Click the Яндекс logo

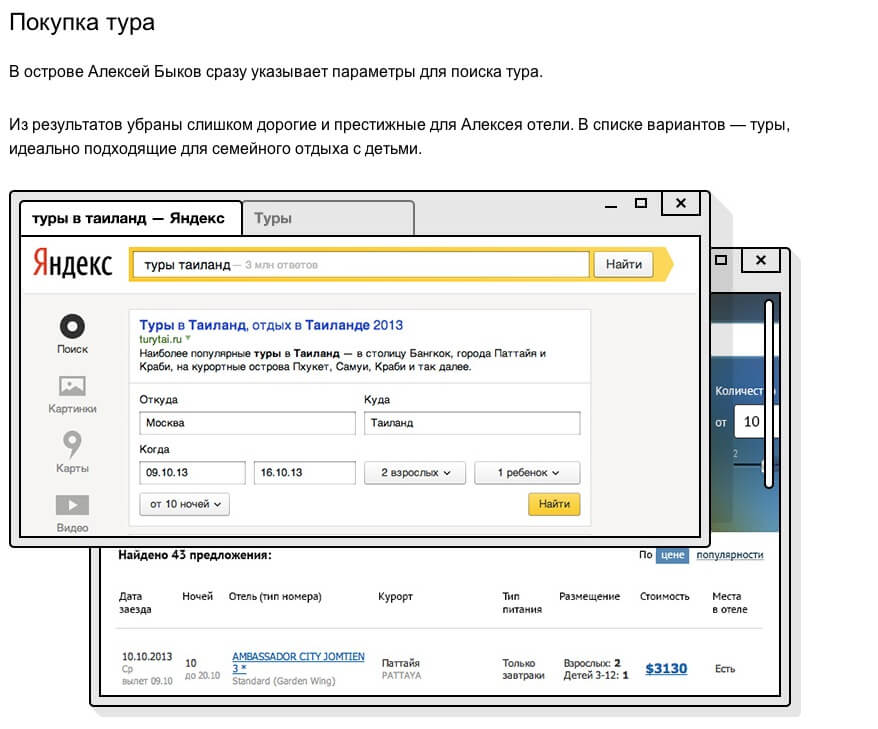point(72,264)
